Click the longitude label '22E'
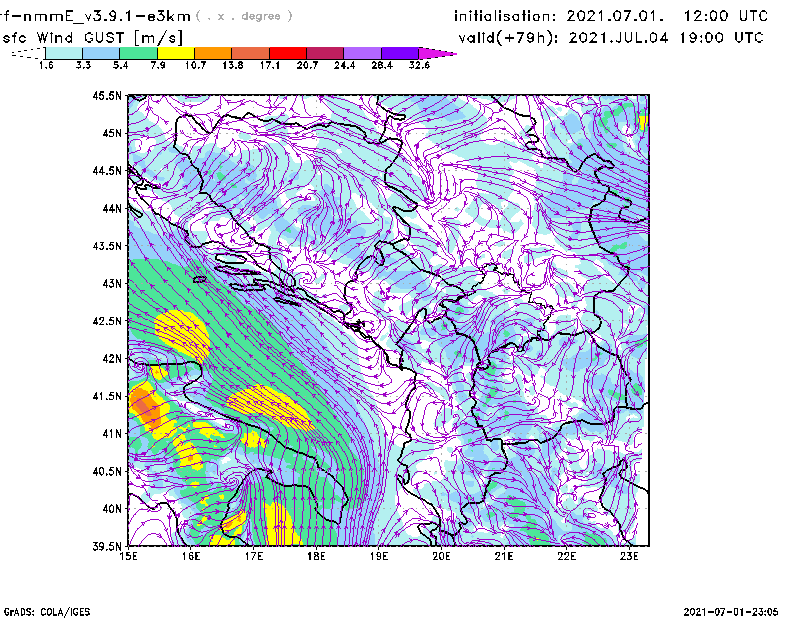The width and height of the screenshot is (800, 618). [567, 556]
